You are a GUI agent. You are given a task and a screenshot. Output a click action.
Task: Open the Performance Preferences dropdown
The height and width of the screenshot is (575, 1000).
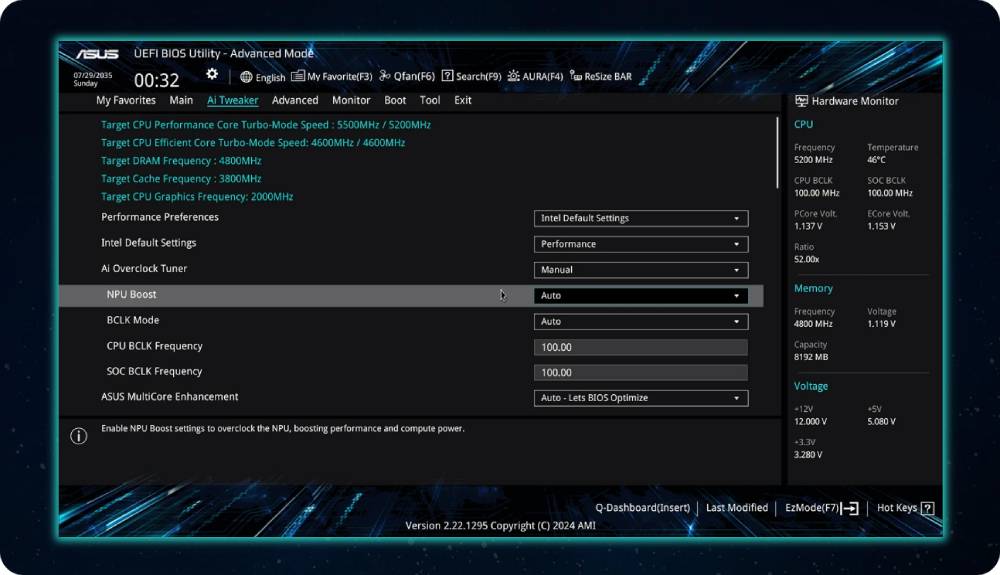641,218
